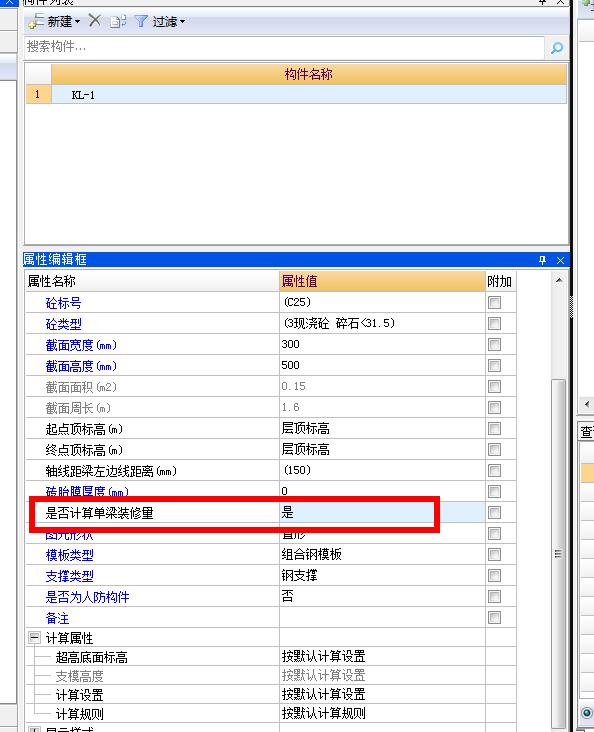Screen dimensions: 594x732
Task: Collapse the 计算属性 group
Action: [34, 638]
